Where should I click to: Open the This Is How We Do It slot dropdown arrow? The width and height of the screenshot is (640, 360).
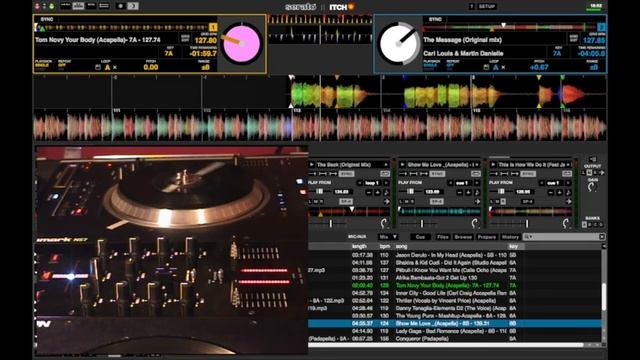coord(567,164)
